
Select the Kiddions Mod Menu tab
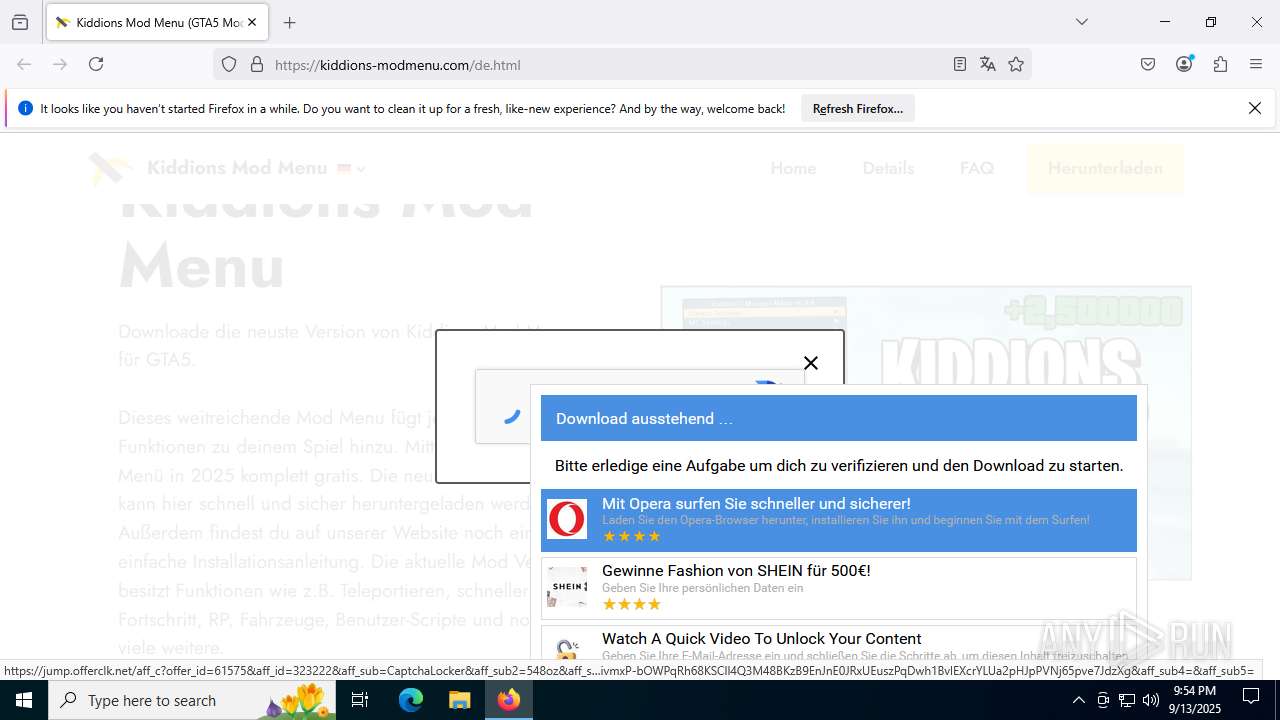pos(157,22)
